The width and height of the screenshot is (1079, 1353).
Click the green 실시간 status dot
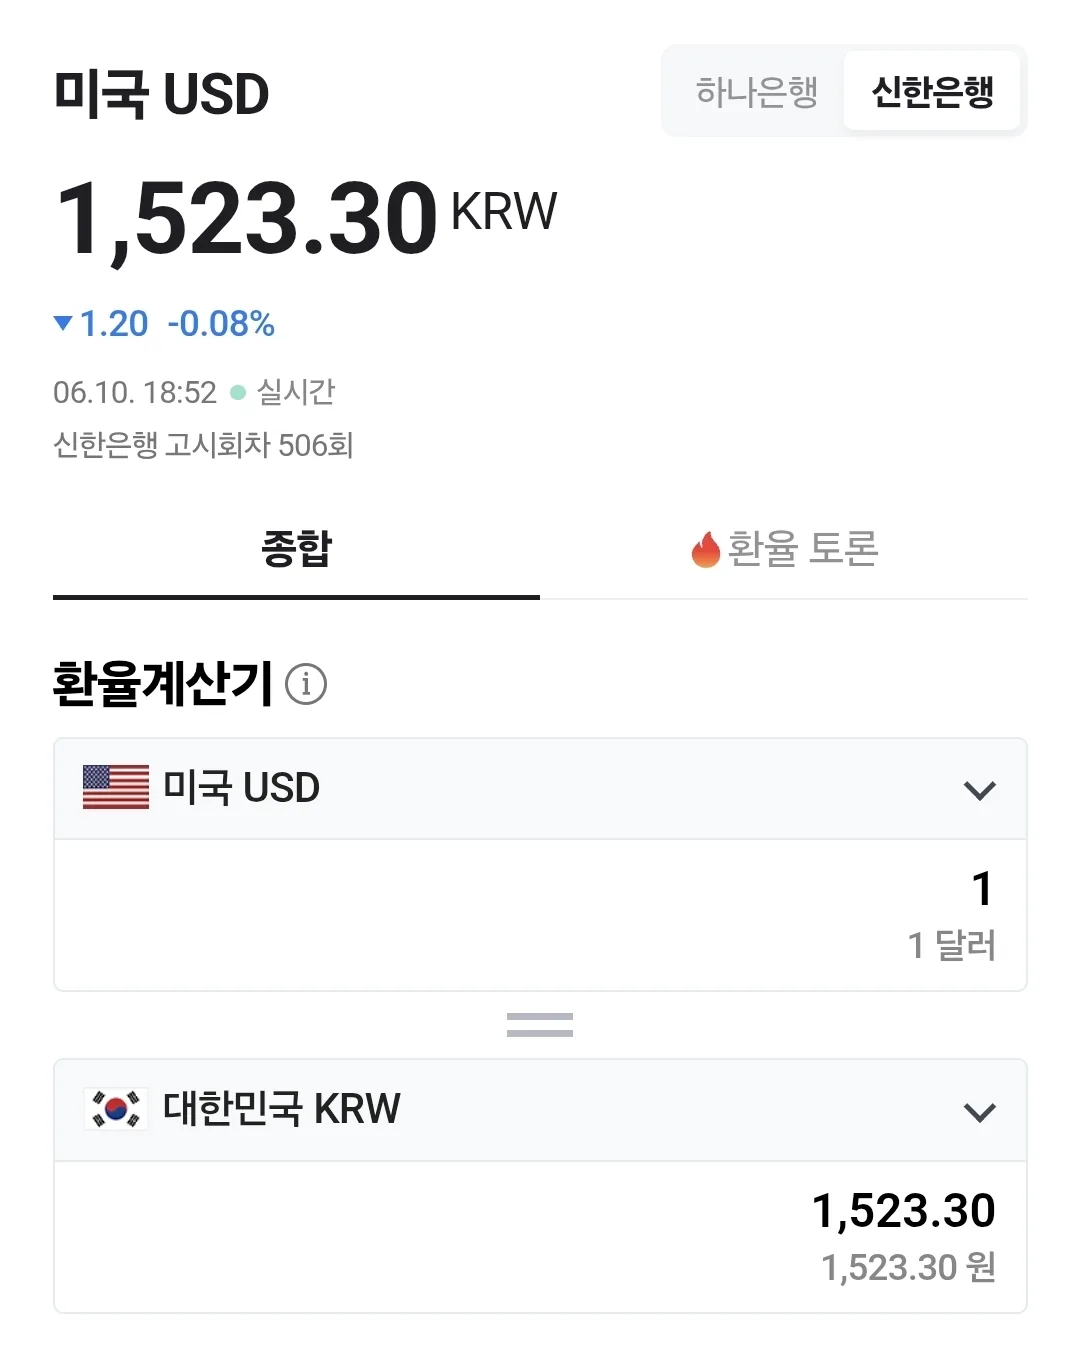click(x=238, y=392)
